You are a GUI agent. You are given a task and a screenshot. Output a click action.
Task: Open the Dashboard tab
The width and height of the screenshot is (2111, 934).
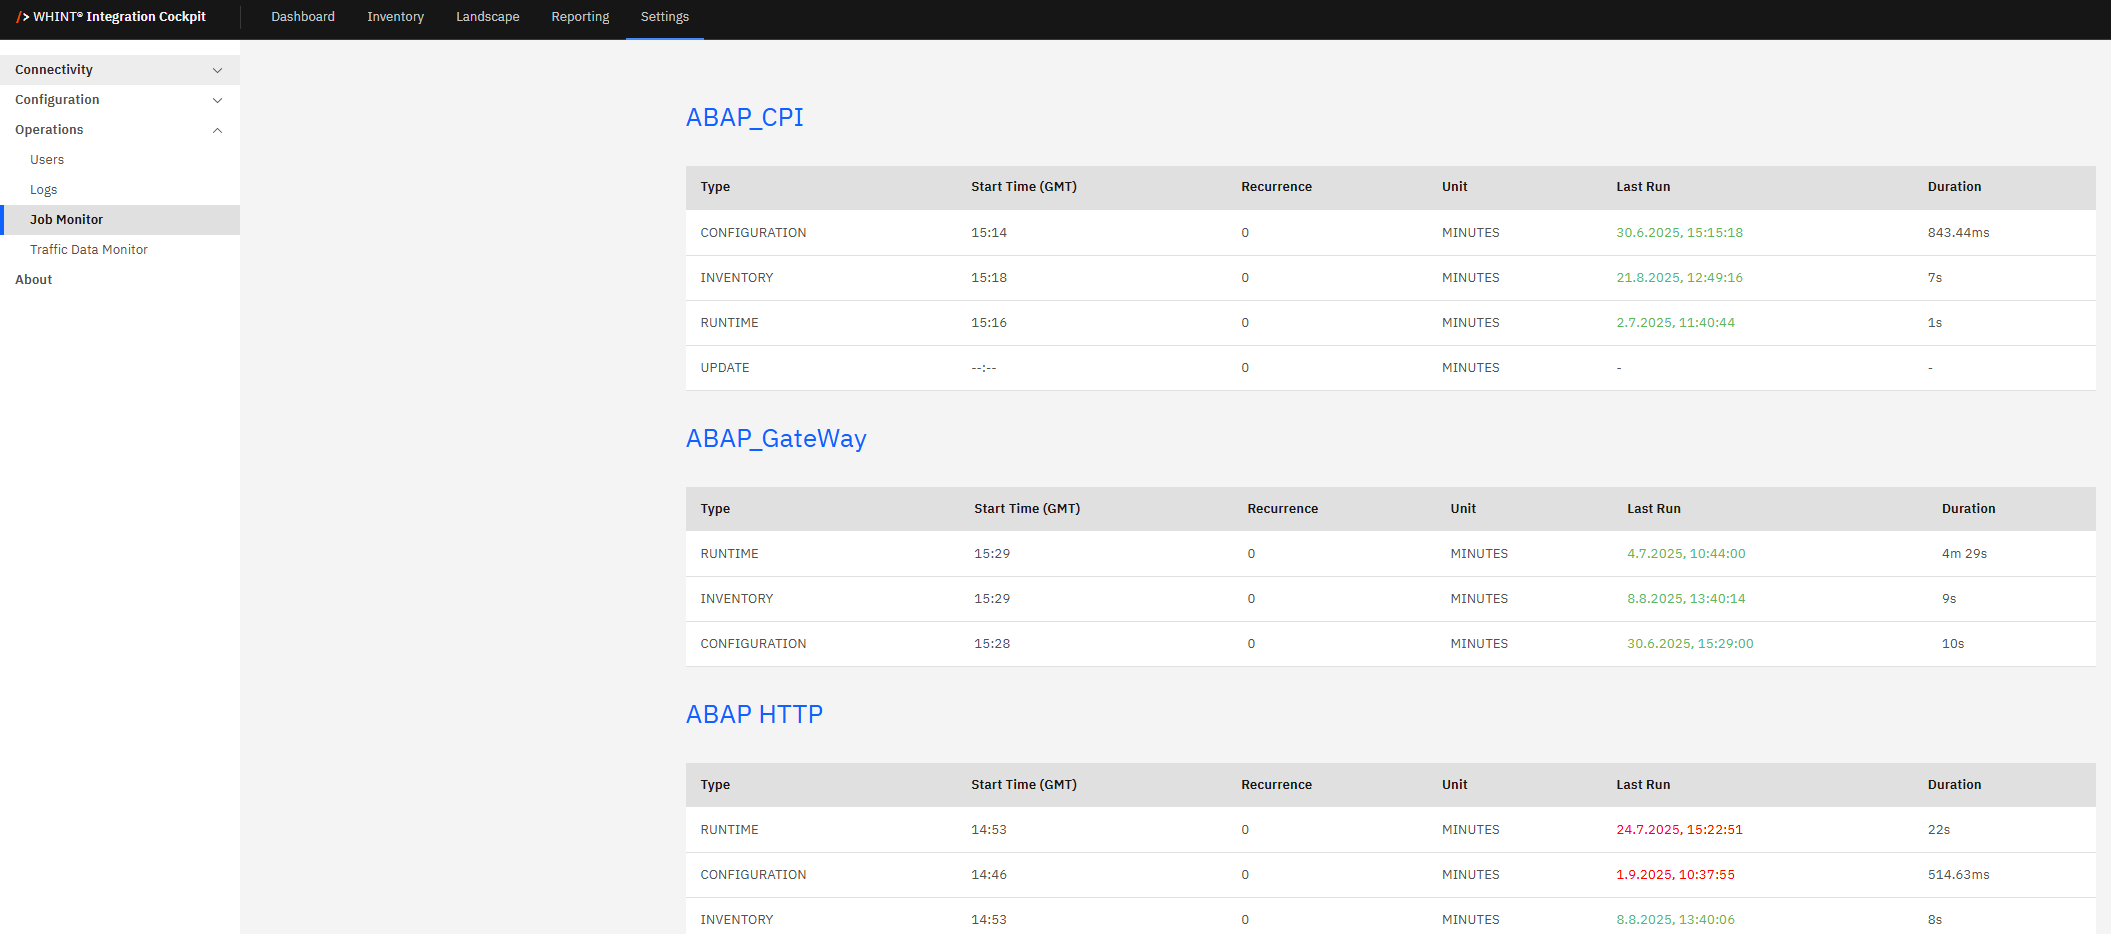[x=303, y=17]
